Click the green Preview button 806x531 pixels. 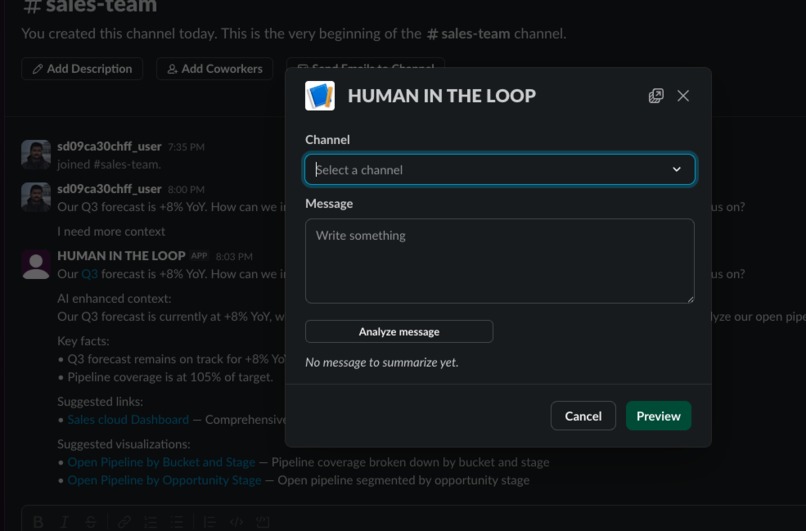pos(658,416)
